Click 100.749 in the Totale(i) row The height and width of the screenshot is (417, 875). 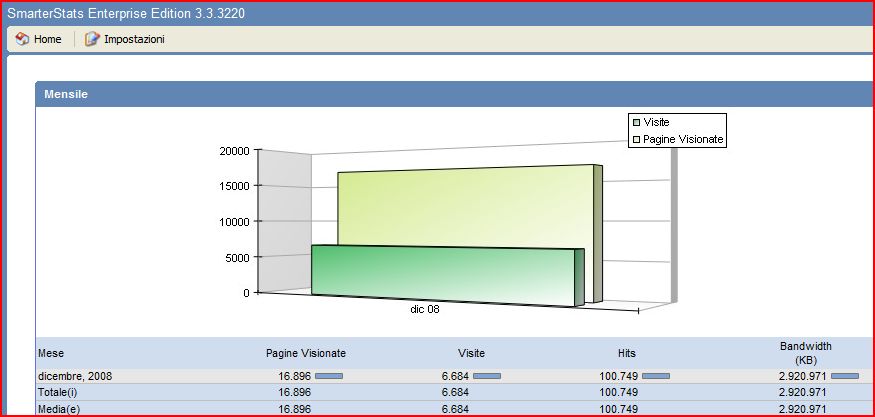click(619, 392)
